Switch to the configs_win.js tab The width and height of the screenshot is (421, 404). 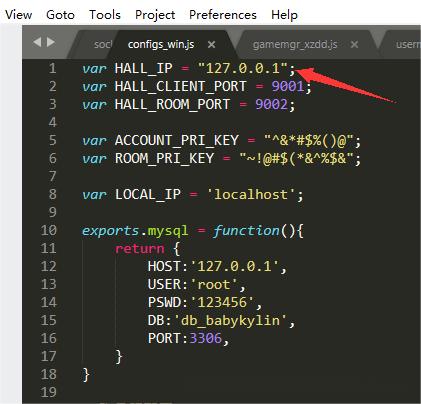[161, 44]
